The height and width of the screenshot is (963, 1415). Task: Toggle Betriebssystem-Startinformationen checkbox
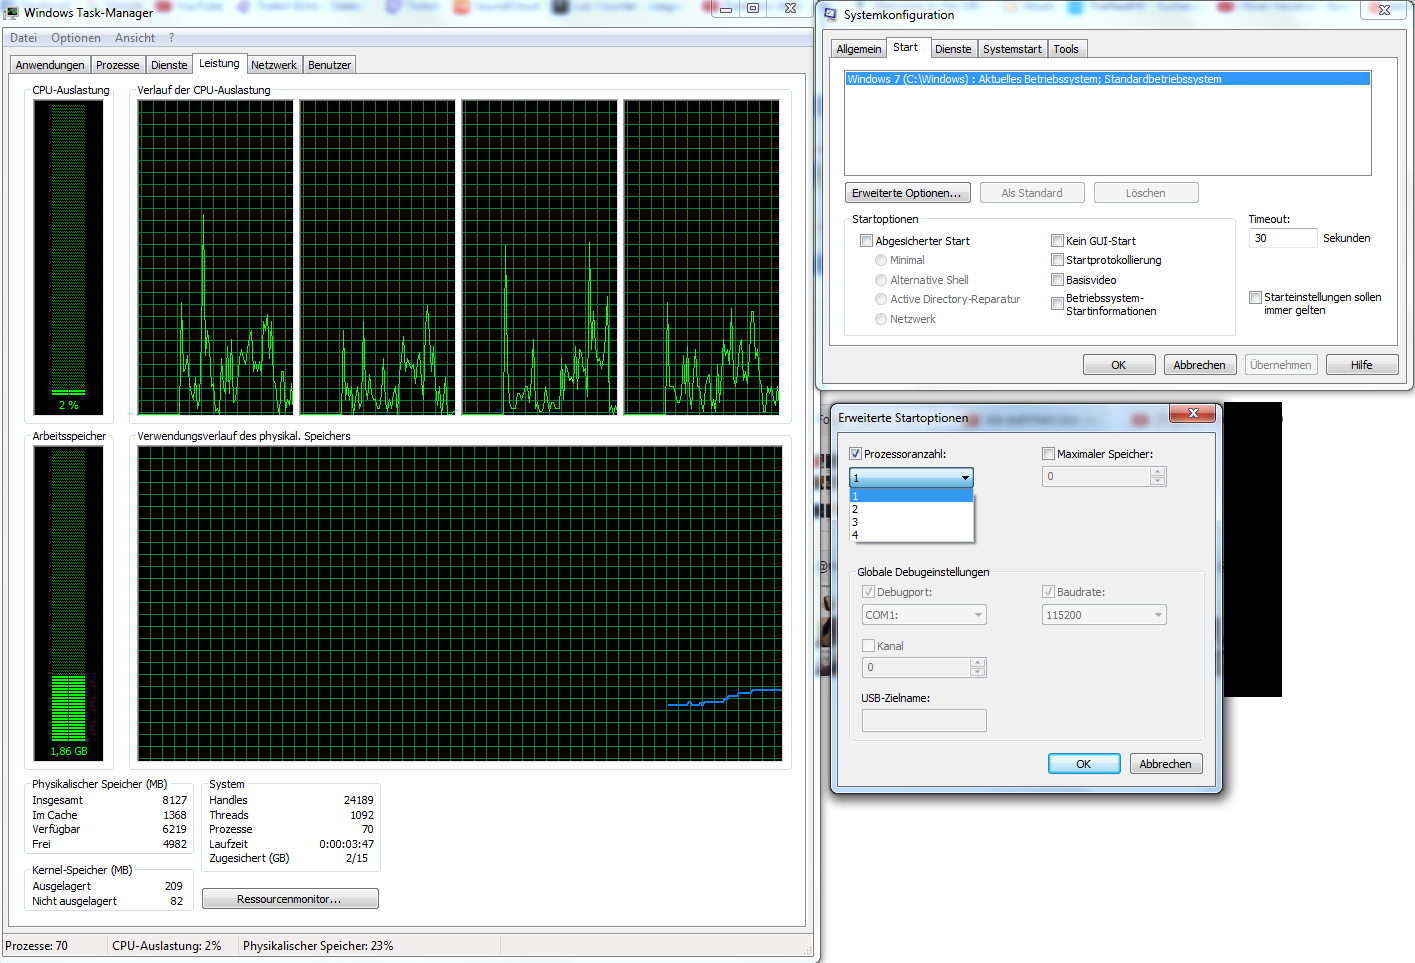(x=1057, y=304)
